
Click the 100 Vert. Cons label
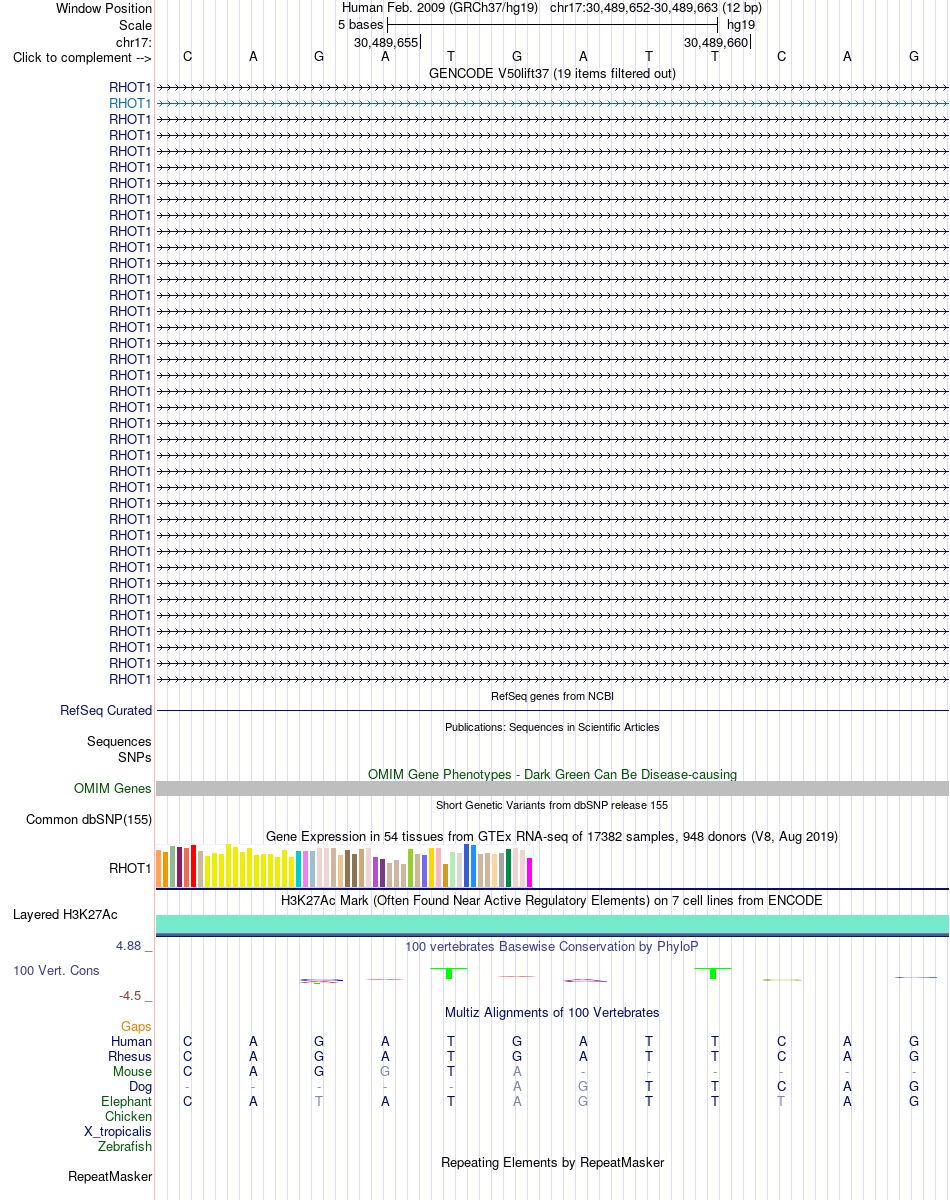tap(56, 970)
